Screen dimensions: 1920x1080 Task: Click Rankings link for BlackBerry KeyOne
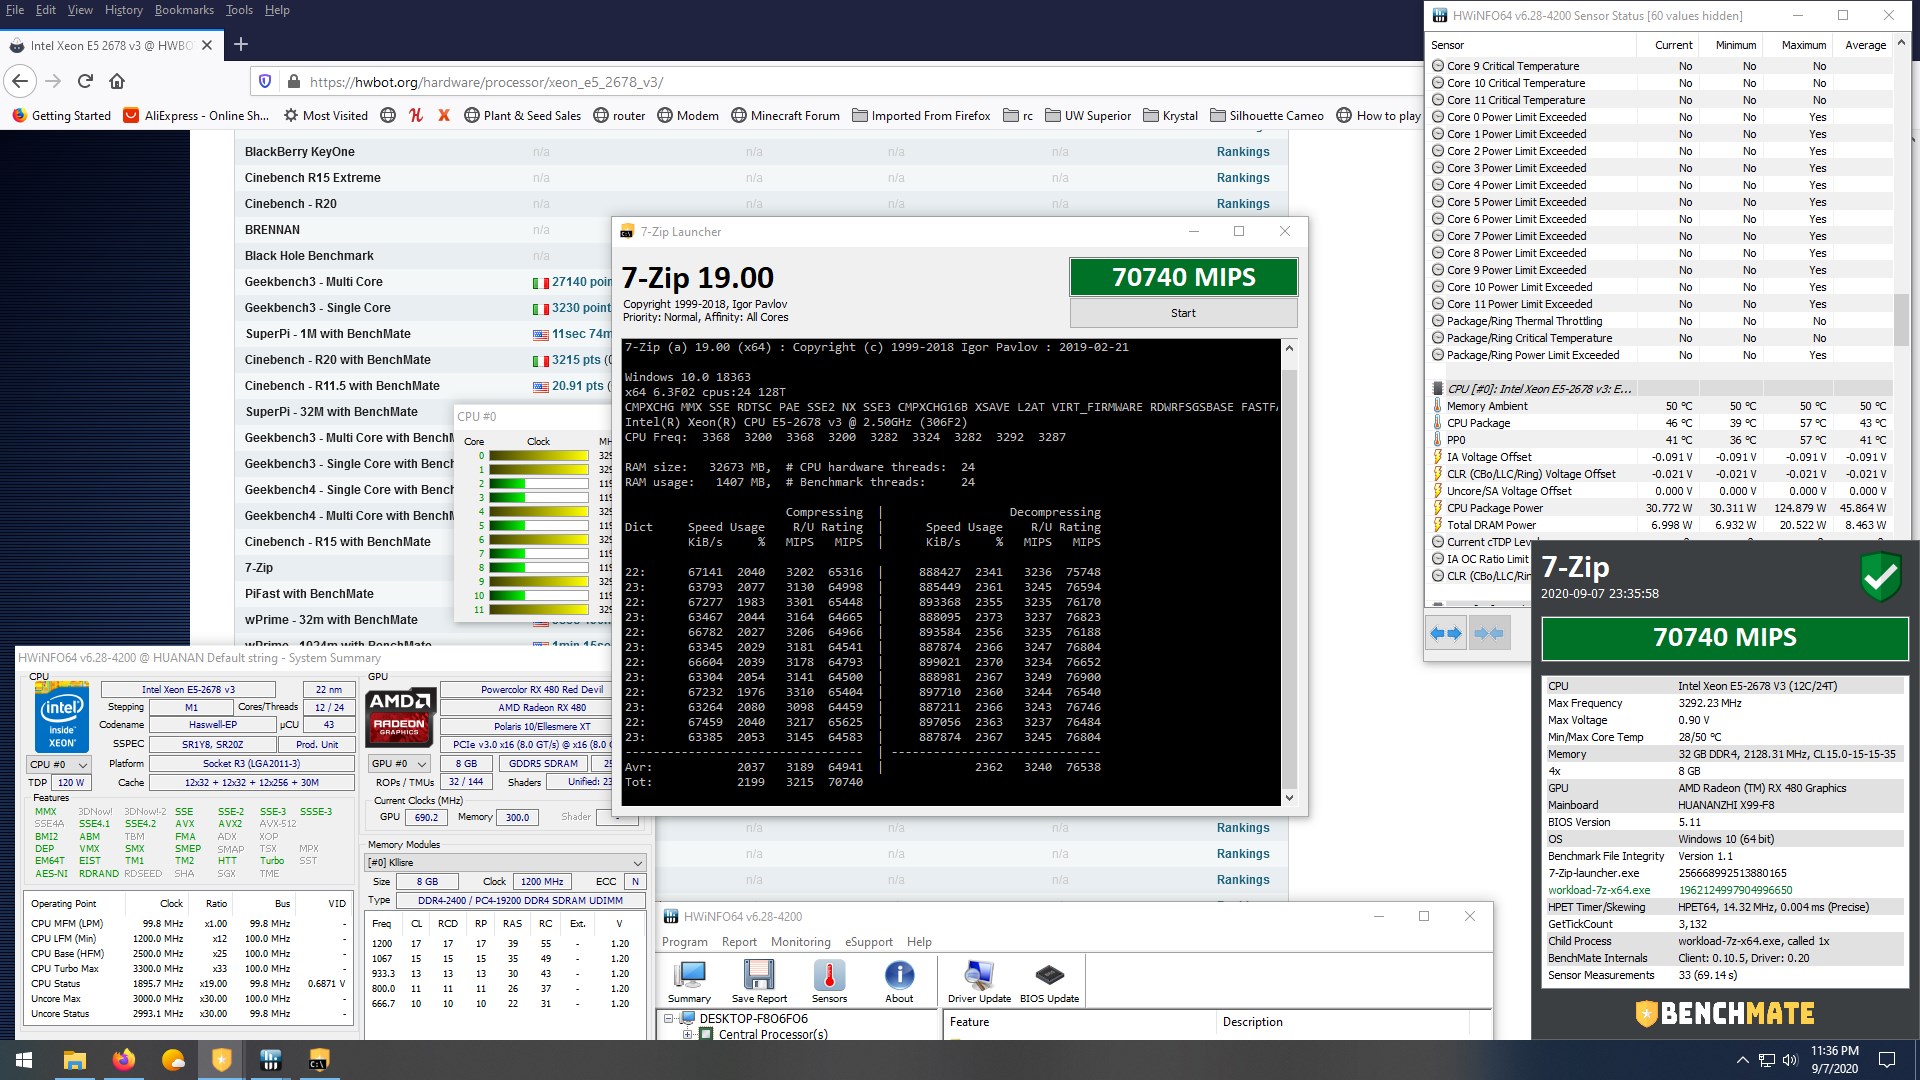[x=1243, y=152]
